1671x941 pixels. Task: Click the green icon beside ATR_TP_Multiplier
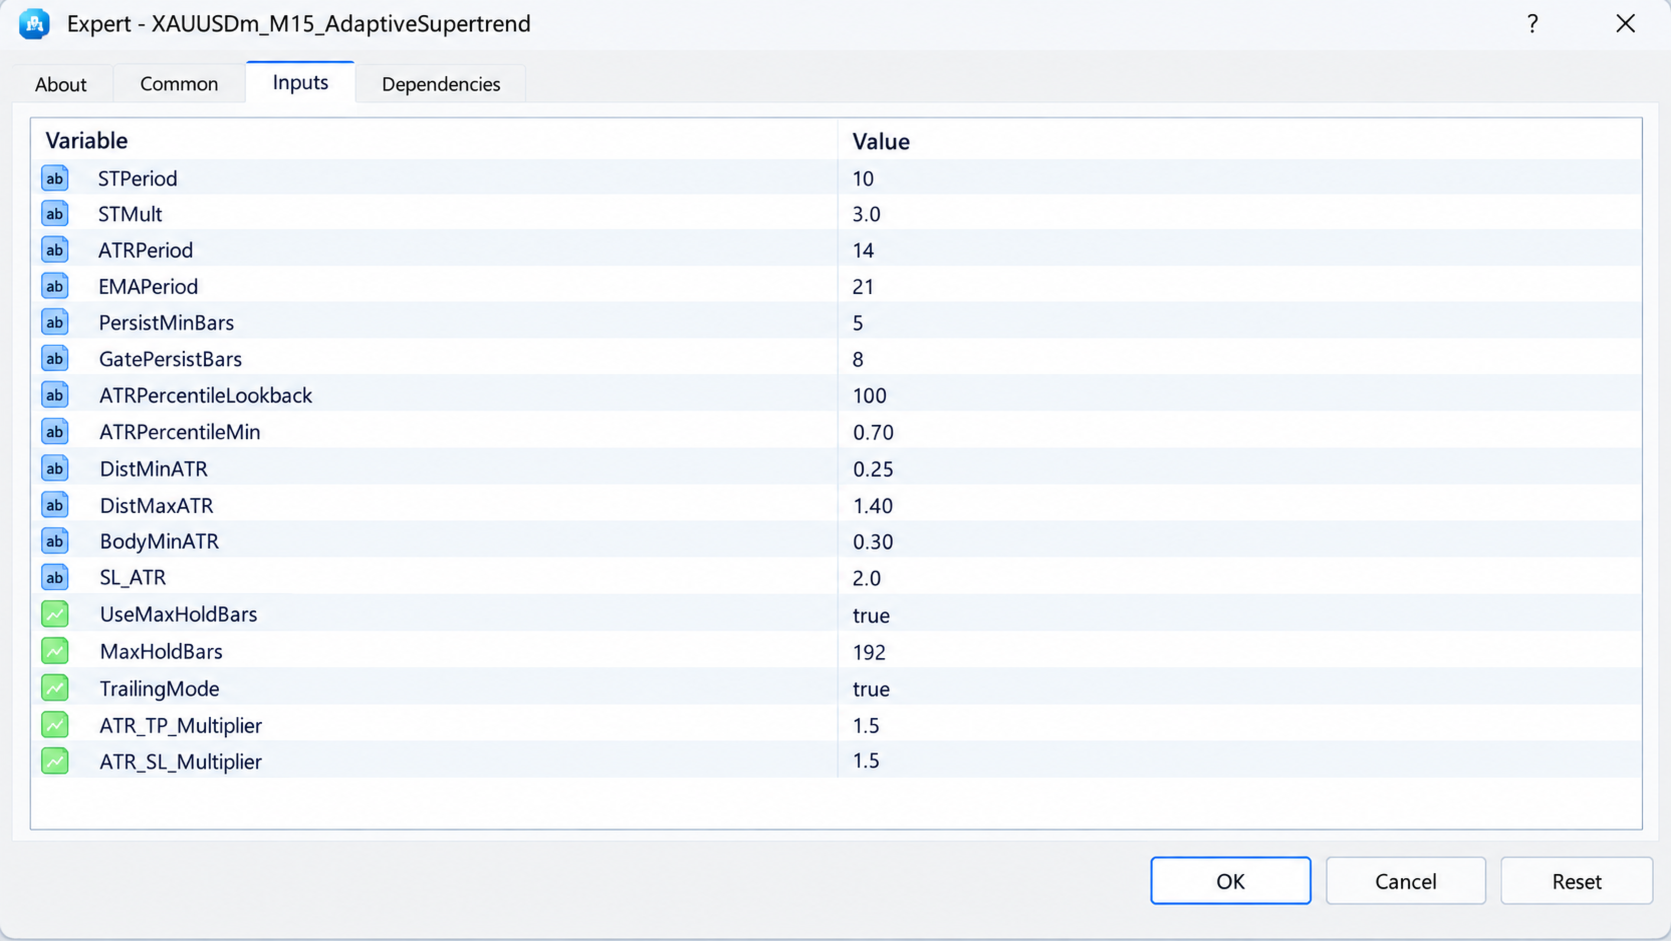coord(55,725)
